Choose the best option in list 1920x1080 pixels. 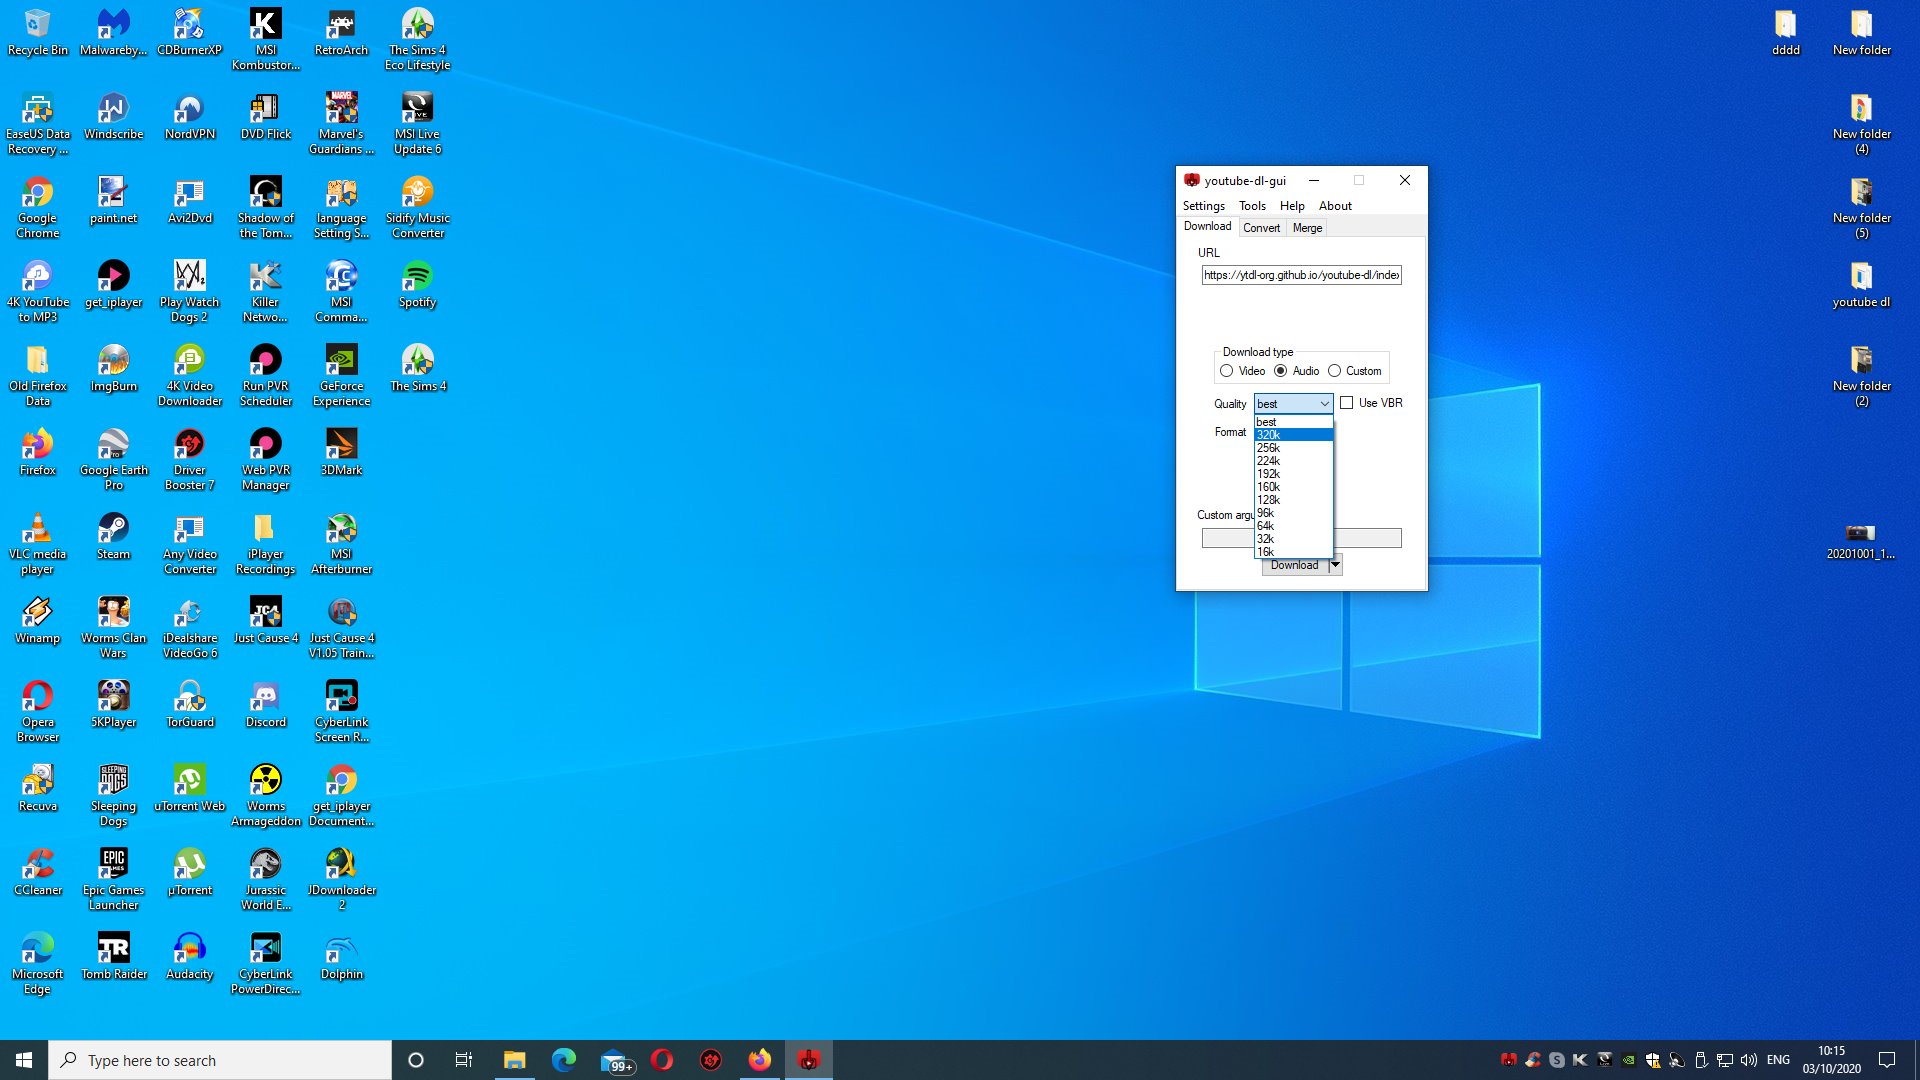click(1293, 422)
